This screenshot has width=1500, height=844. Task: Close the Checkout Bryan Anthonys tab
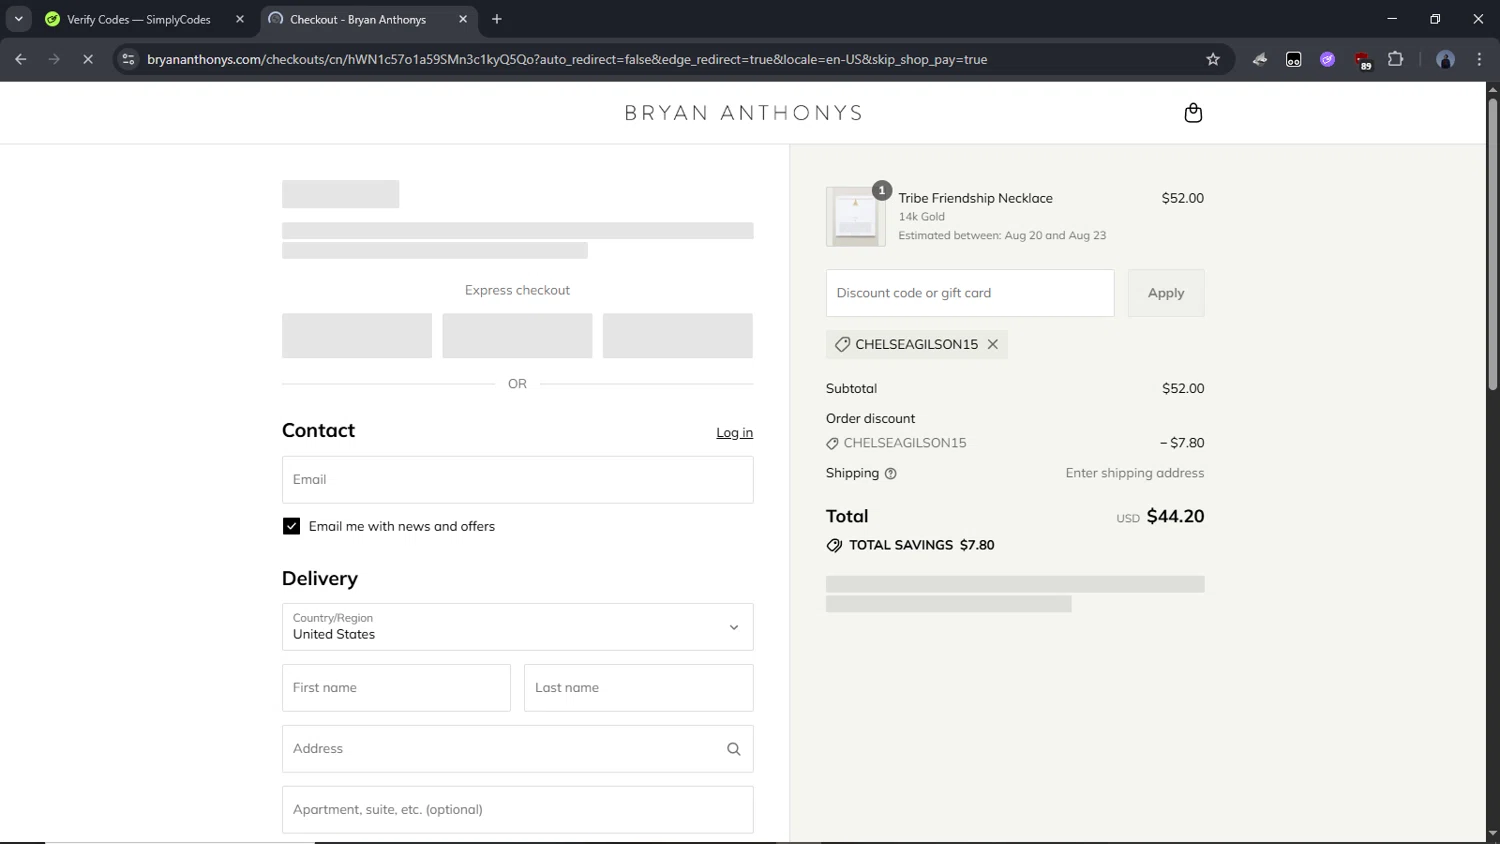coord(463,19)
